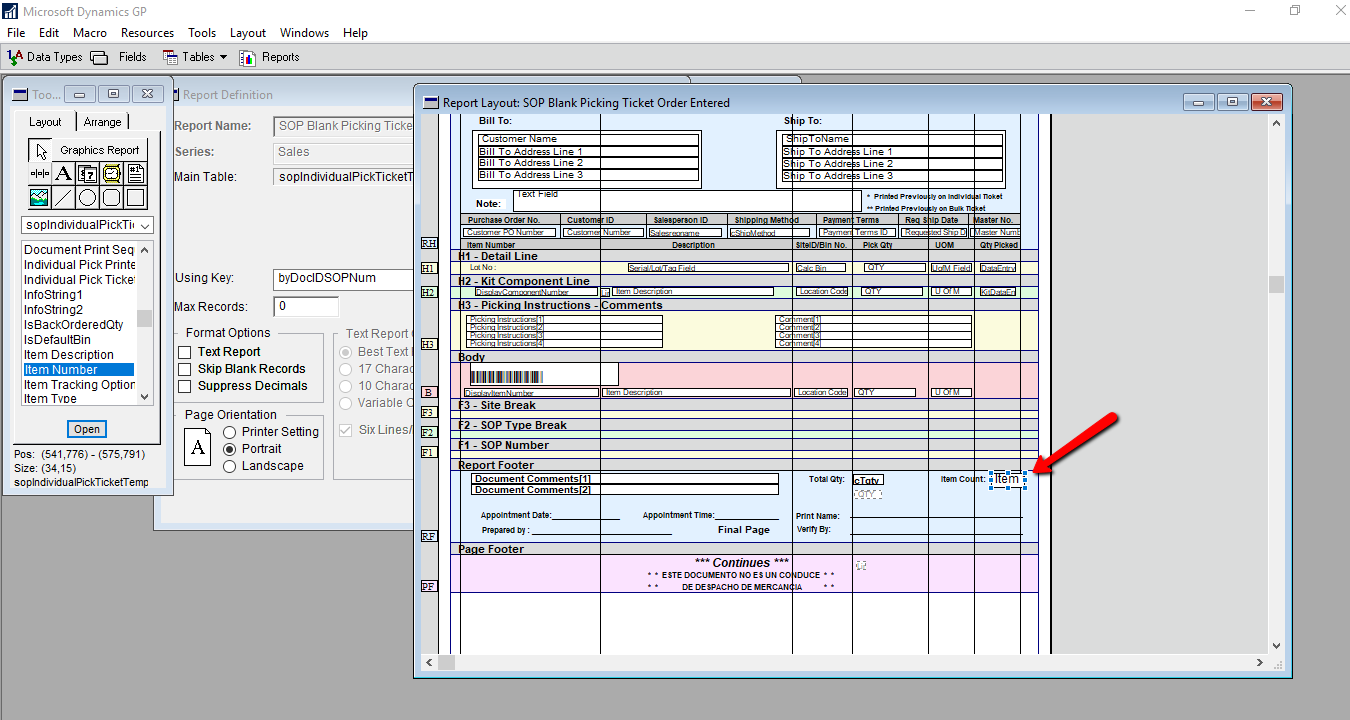Screen dimensions: 1350x720
Task: Select the picture tool in Toolbox
Action: coord(40,197)
